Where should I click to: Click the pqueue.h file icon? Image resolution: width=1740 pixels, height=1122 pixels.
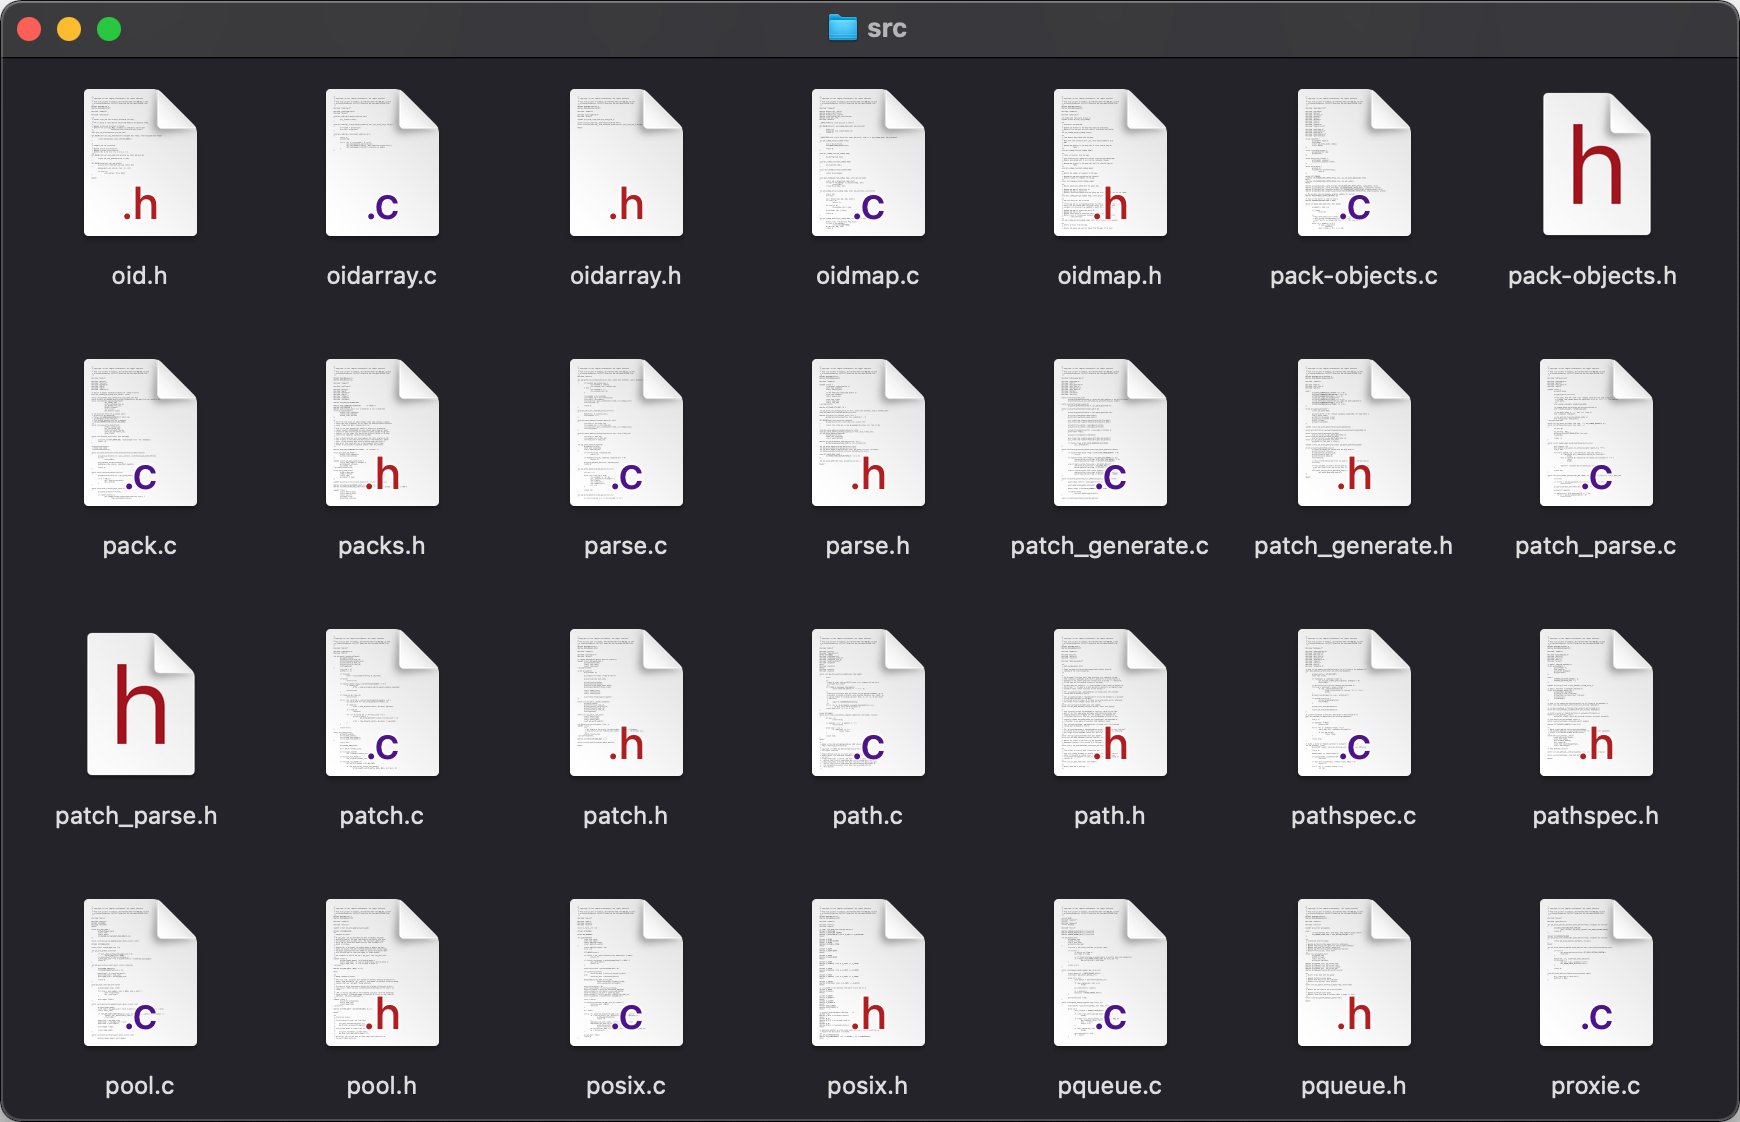coord(1354,973)
